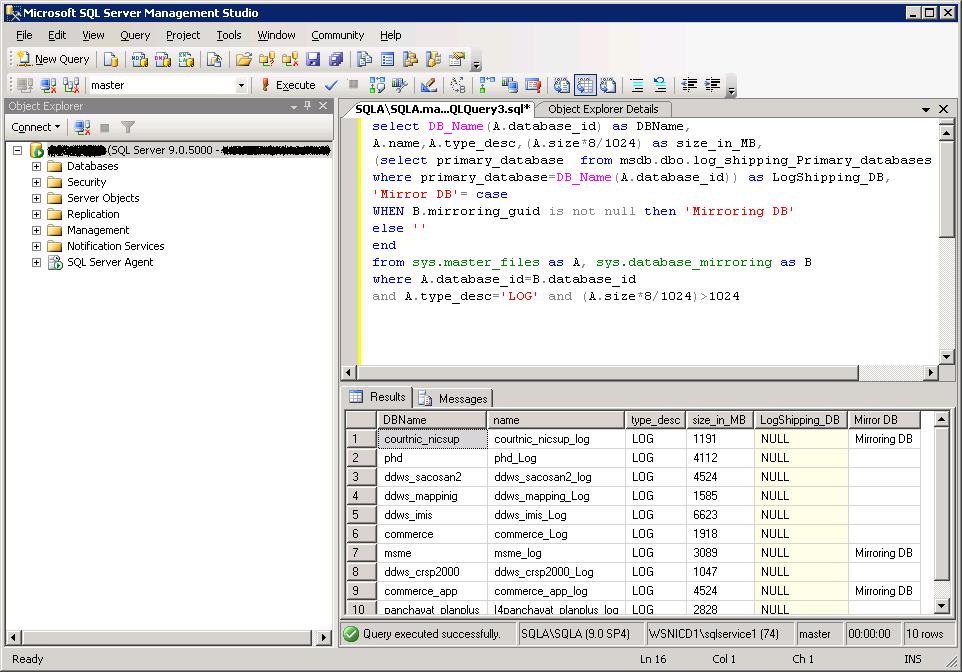This screenshot has height=672, width=962.
Task: Open the Registered Servers window icon
Action: tap(364, 59)
